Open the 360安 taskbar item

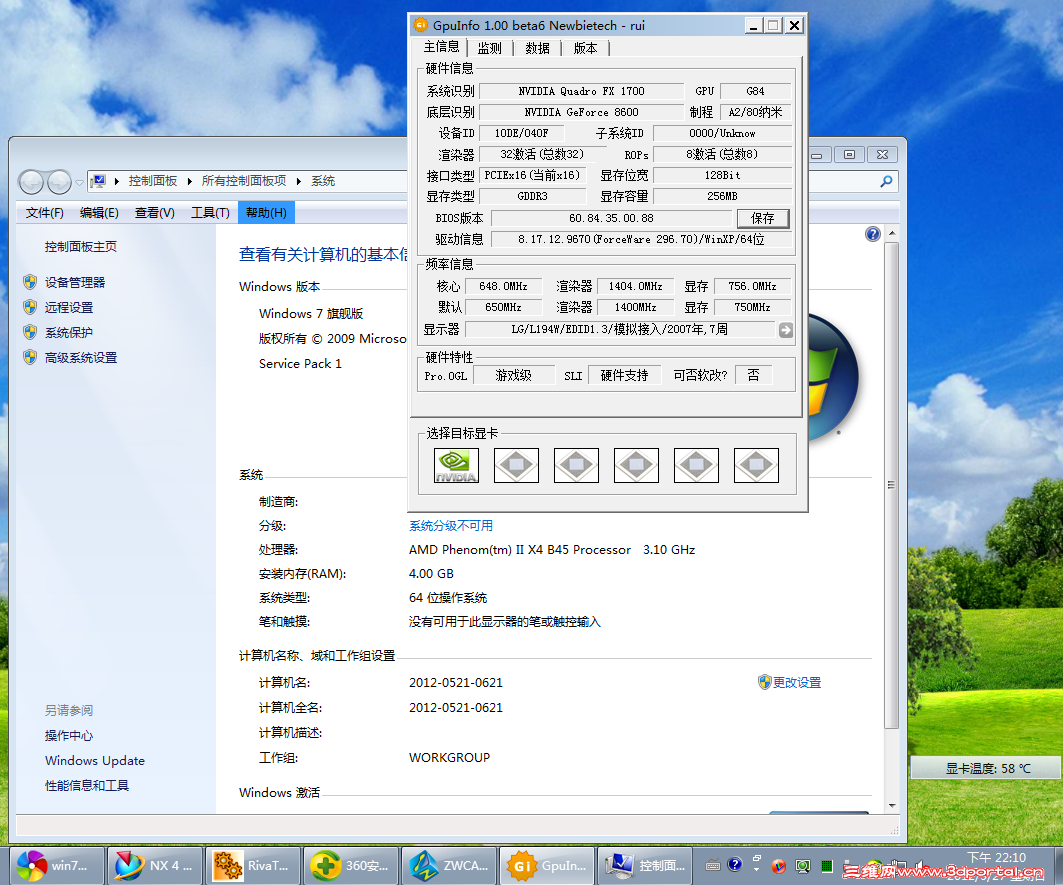[x=350, y=865]
